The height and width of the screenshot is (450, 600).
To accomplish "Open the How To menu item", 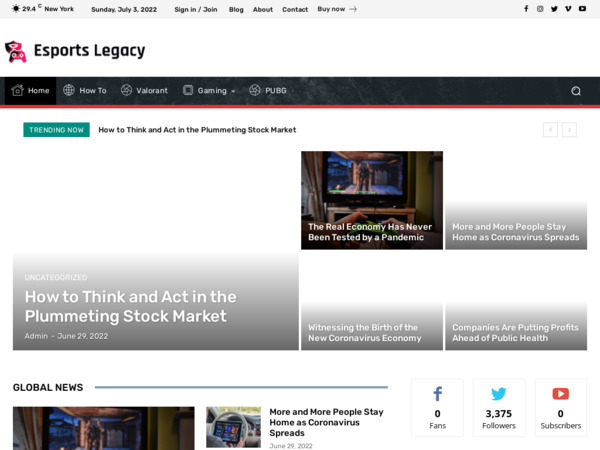I will [x=85, y=91].
